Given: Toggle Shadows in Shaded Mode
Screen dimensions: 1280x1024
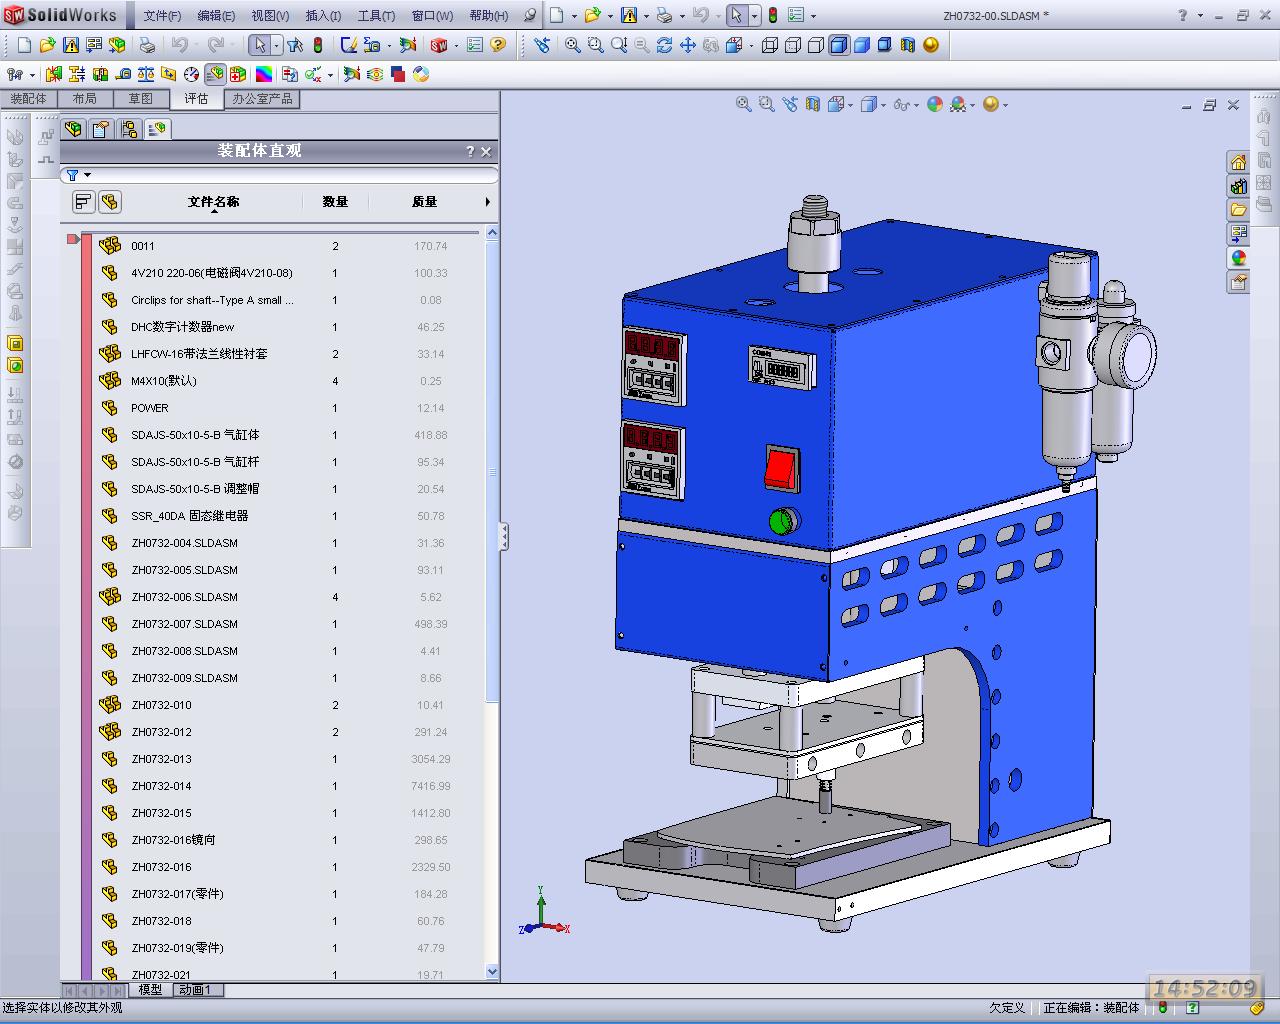Looking at the screenshot, I should click(884, 45).
